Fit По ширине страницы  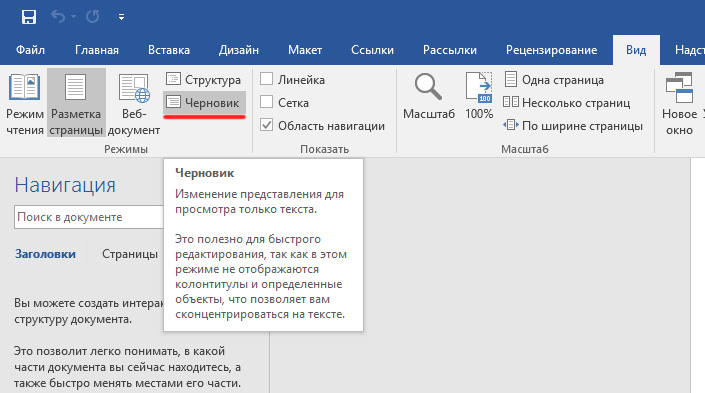coord(573,126)
